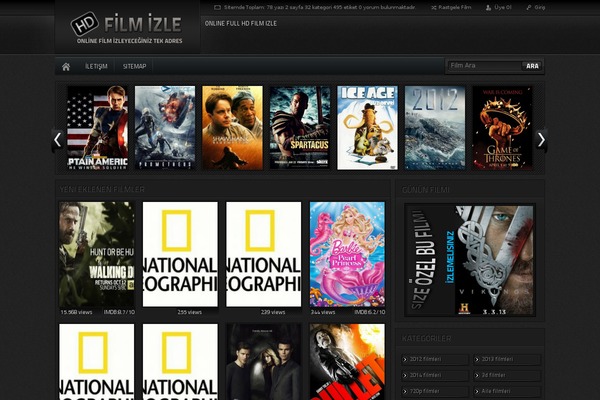Select the Shawshank Redemption carousel poster
The width and height of the screenshot is (600, 400).
(x=232, y=128)
